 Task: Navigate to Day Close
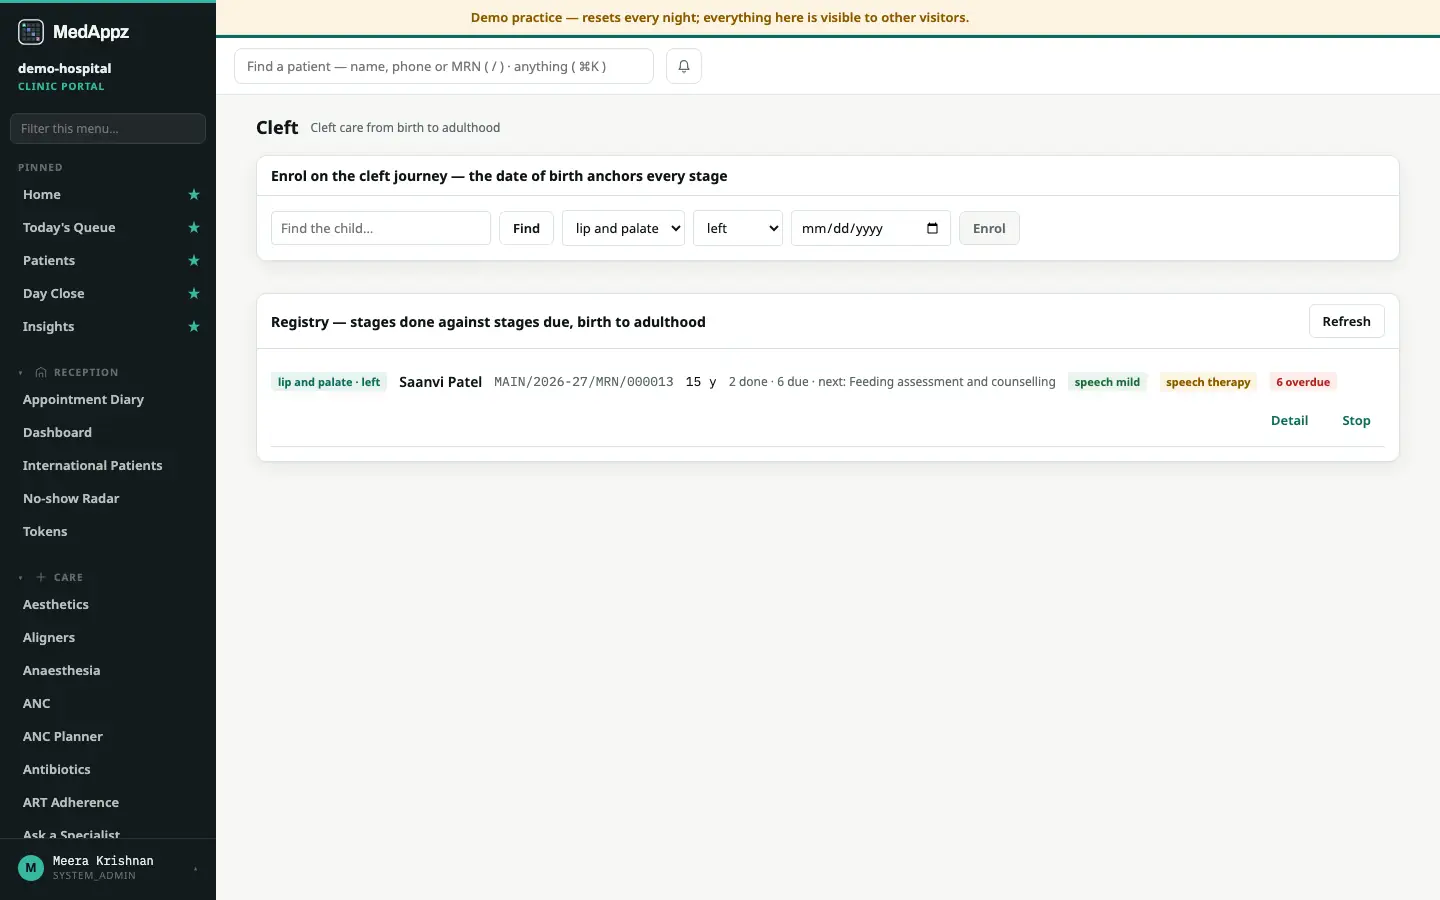click(54, 294)
